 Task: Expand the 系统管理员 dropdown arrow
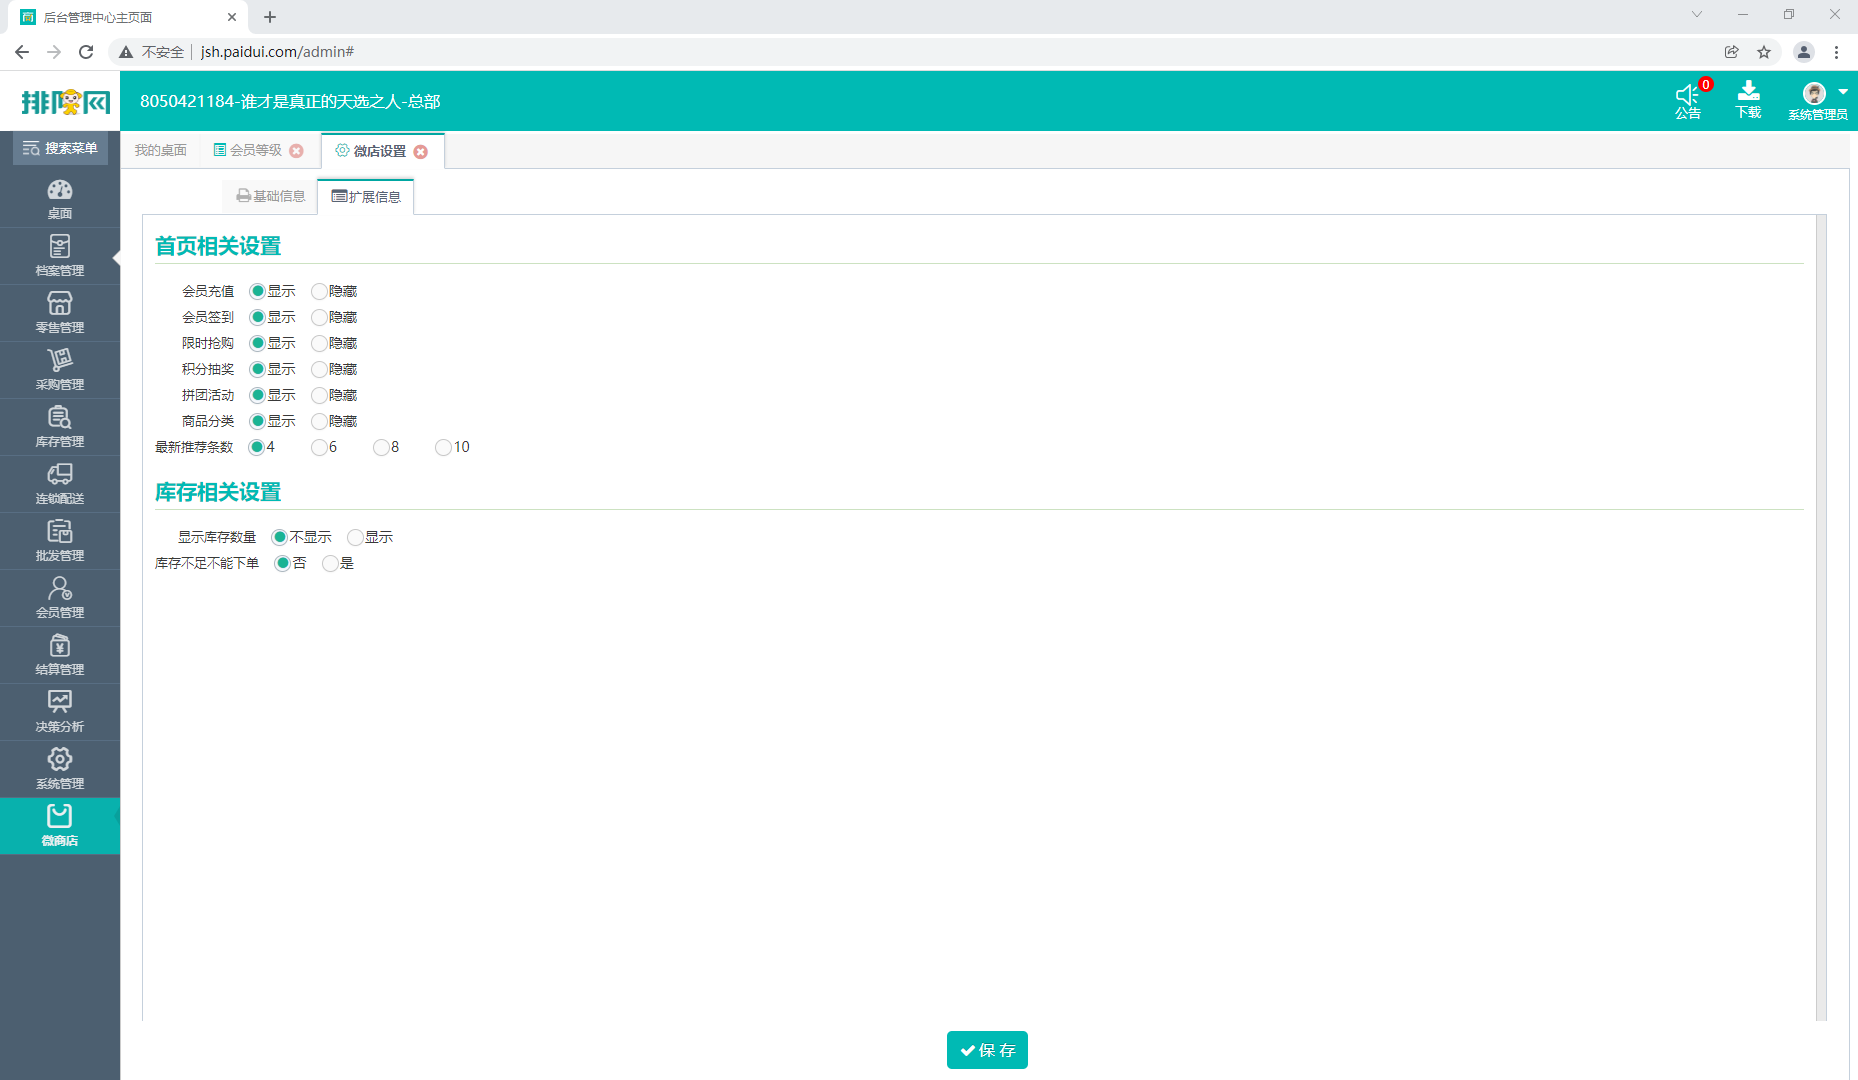1843,92
